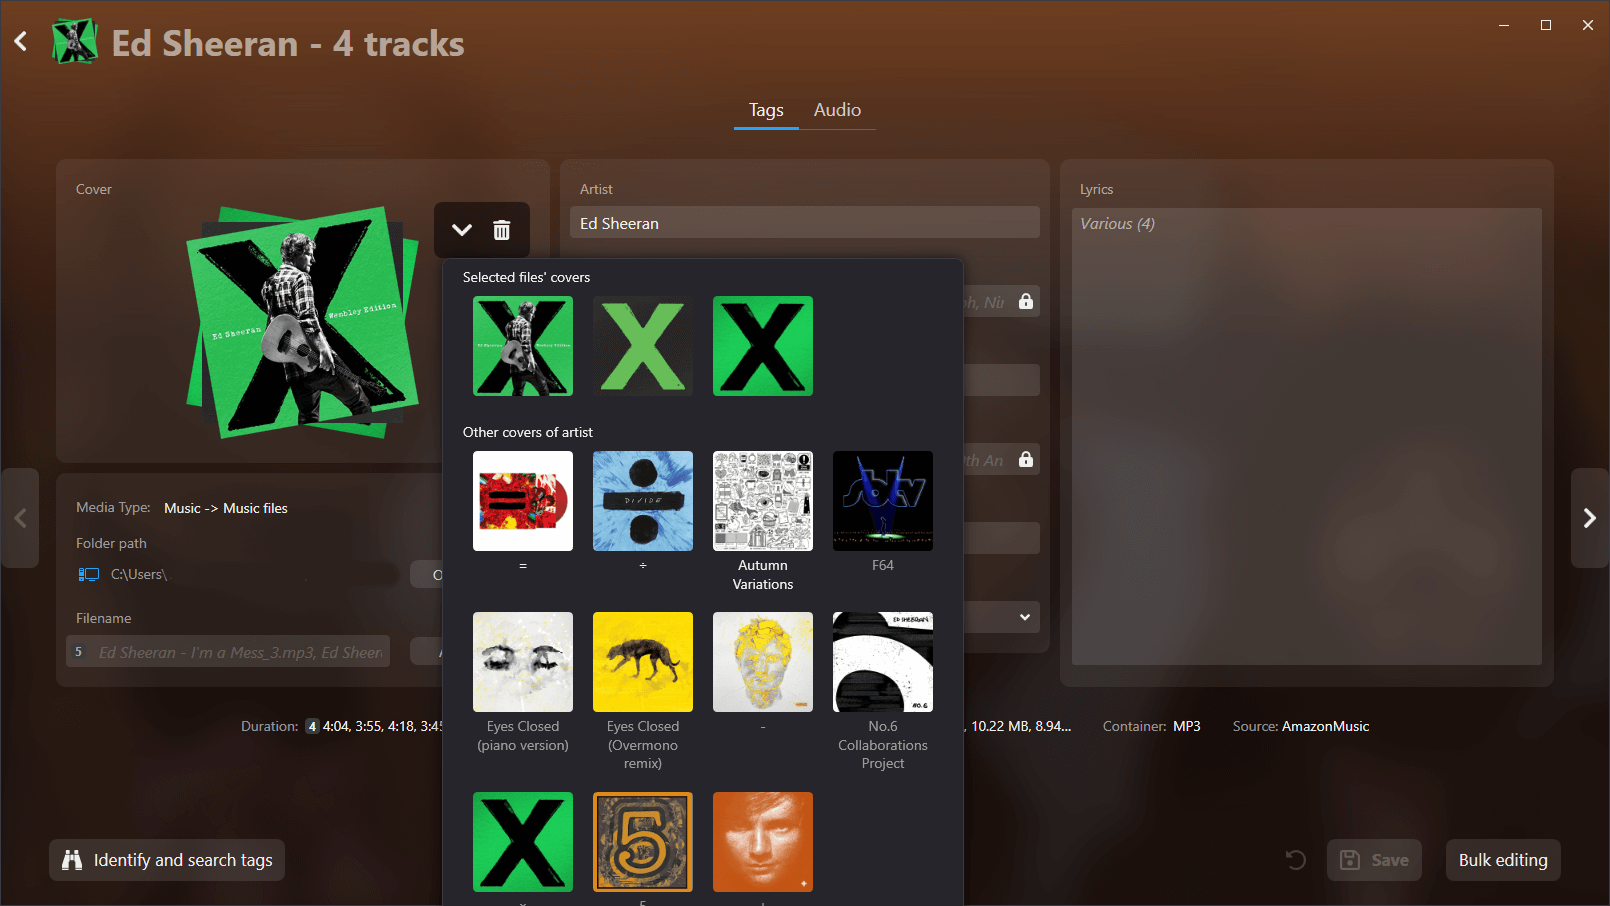Image resolution: width=1610 pixels, height=906 pixels.
Task: Click the computer icon beside the folder path
Action: coord(88,574)
